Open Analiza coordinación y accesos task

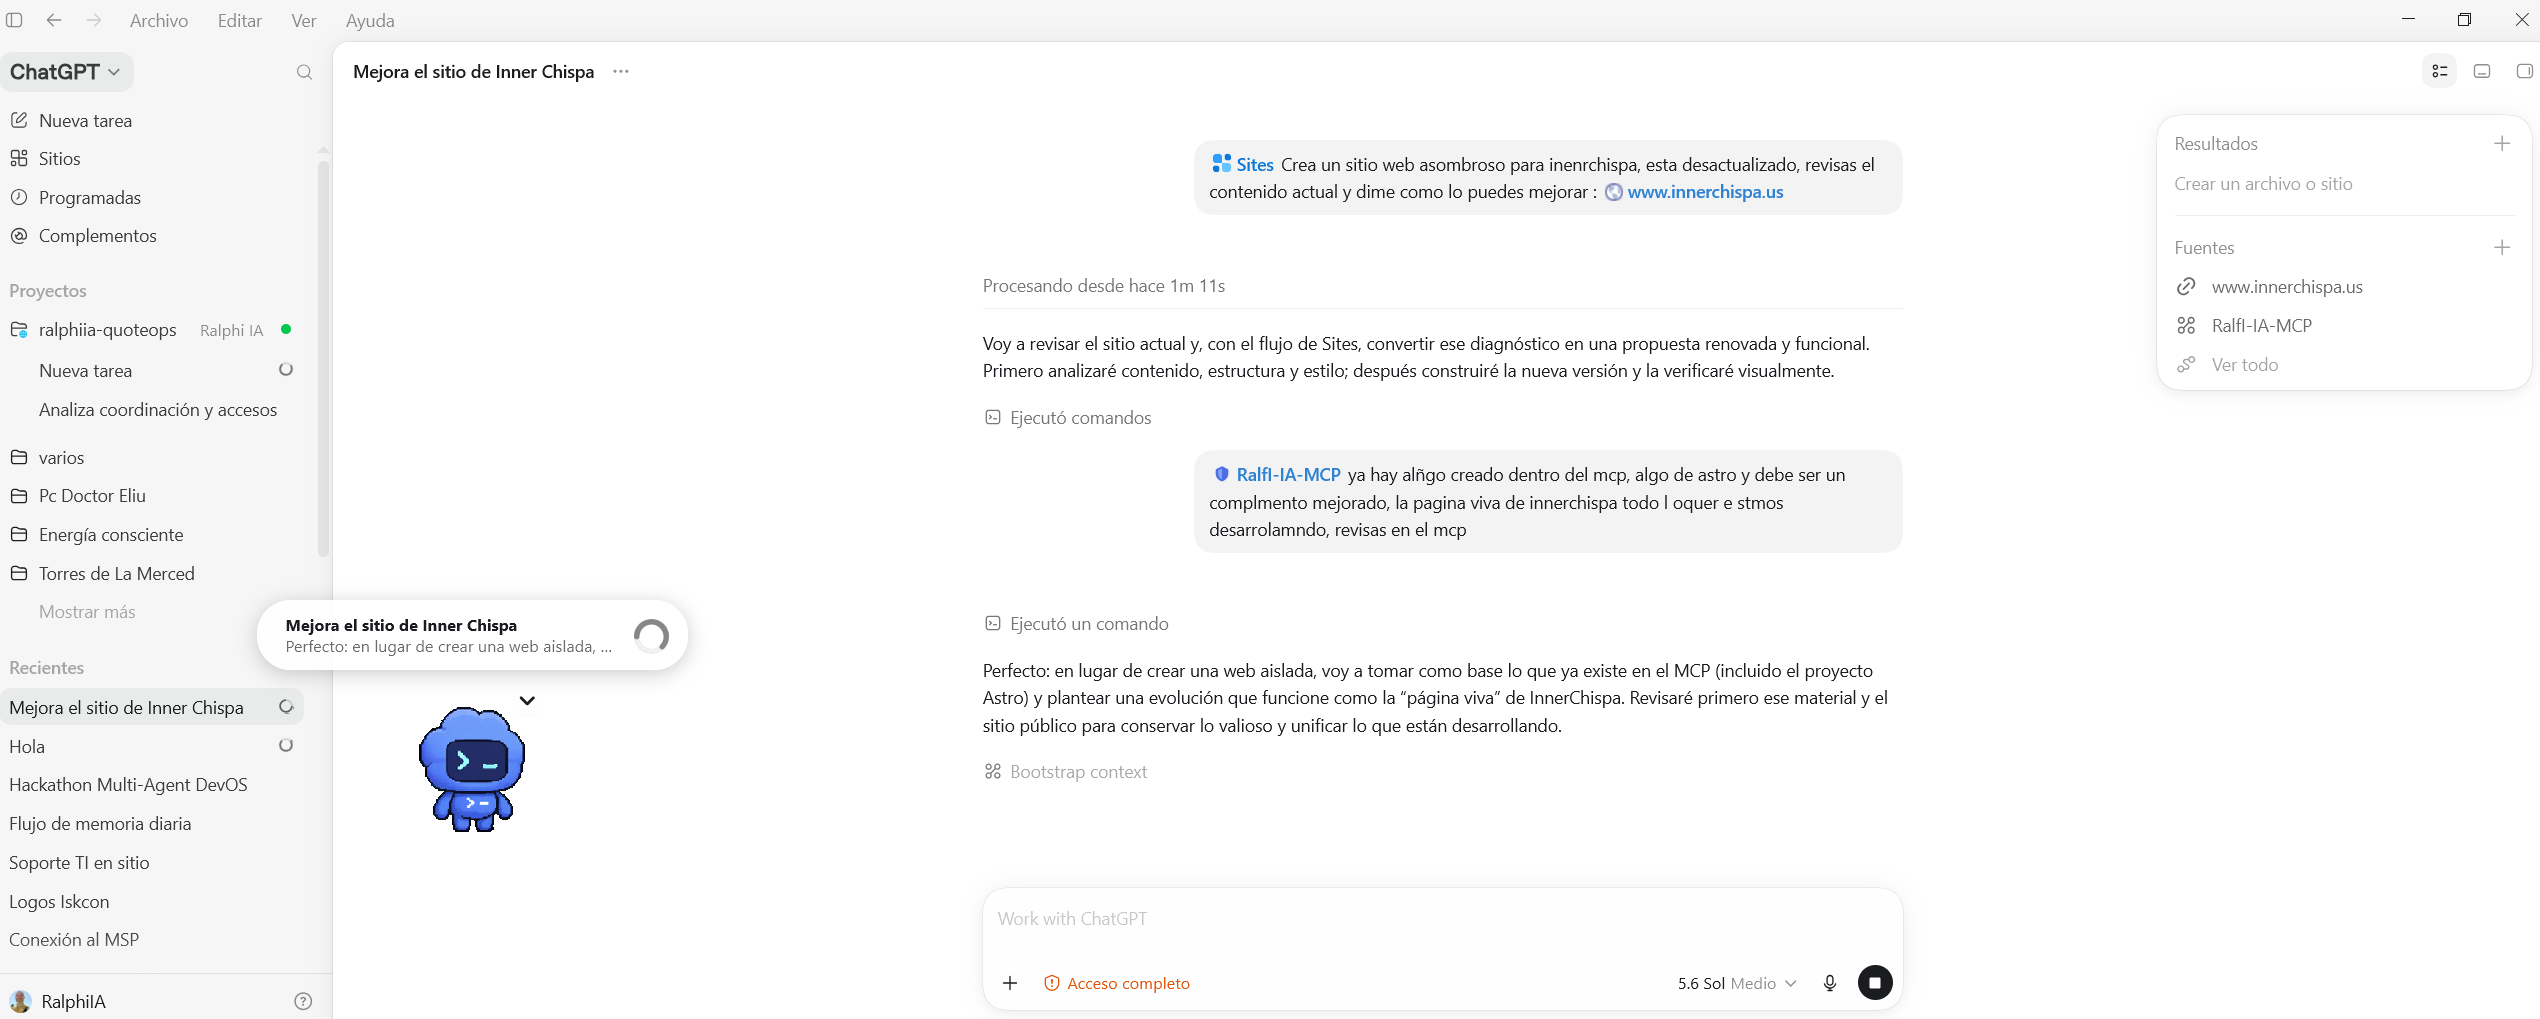pos(158,410)
